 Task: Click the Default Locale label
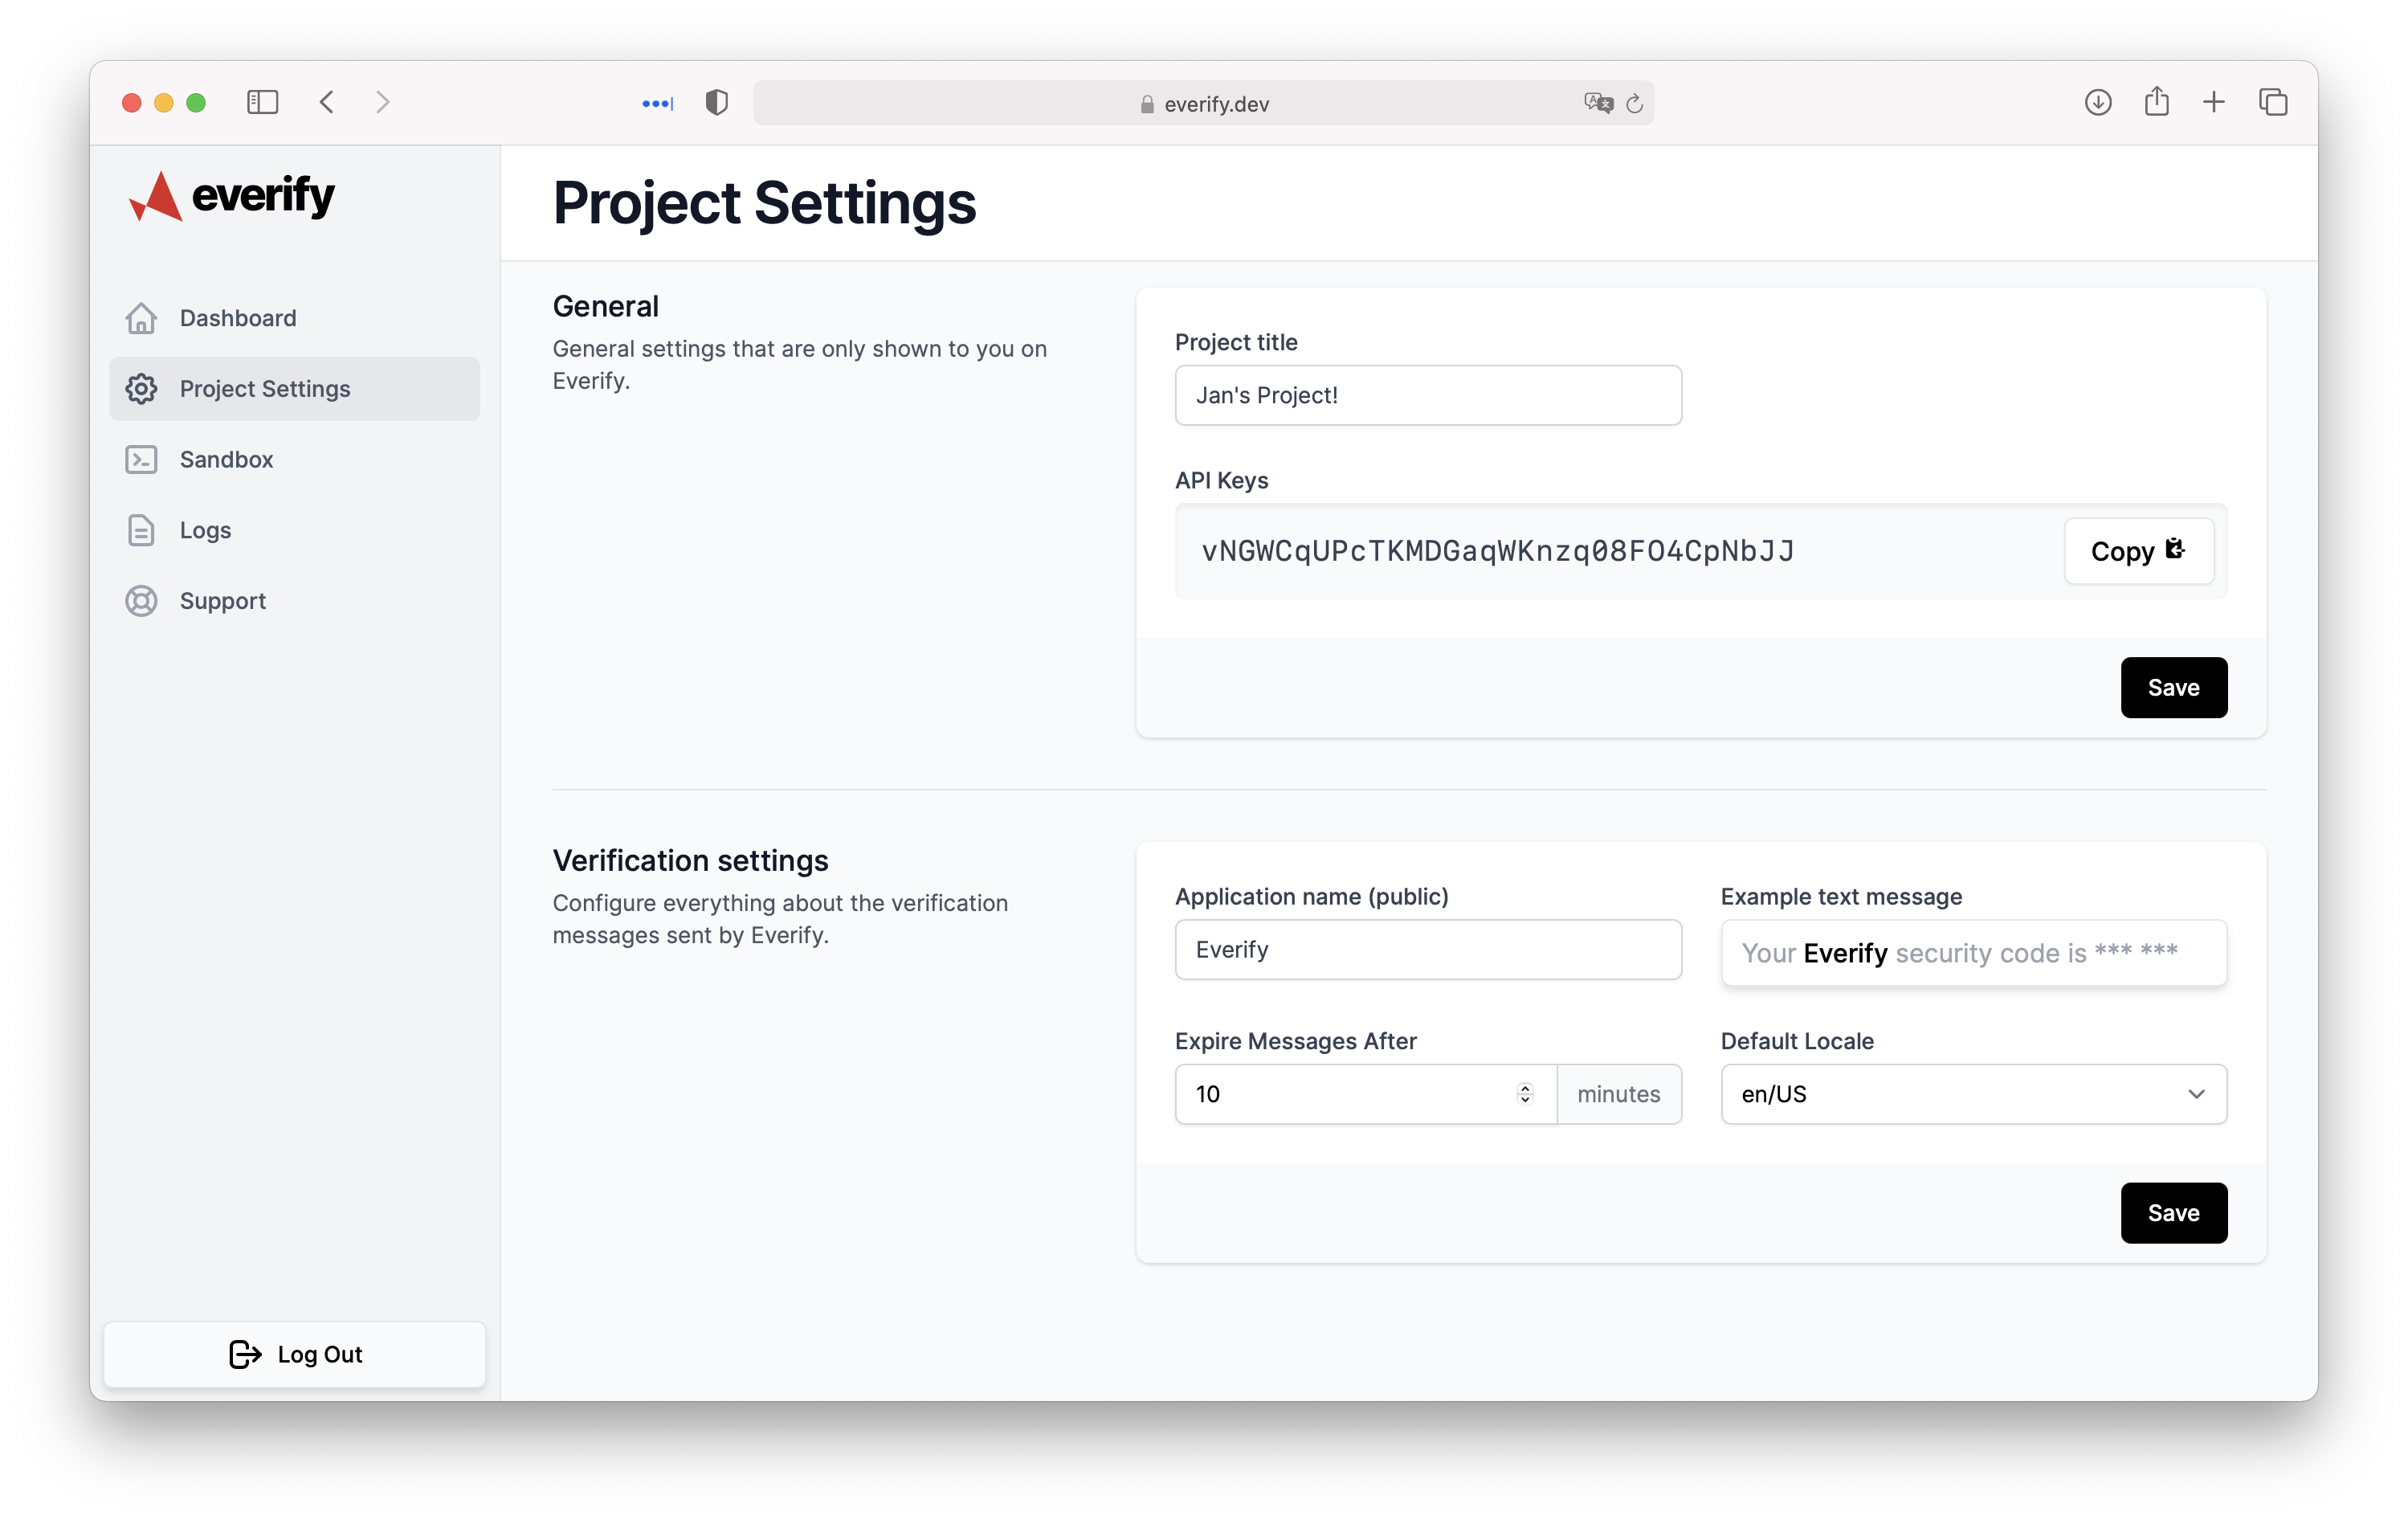(x=1797, y=1041)
